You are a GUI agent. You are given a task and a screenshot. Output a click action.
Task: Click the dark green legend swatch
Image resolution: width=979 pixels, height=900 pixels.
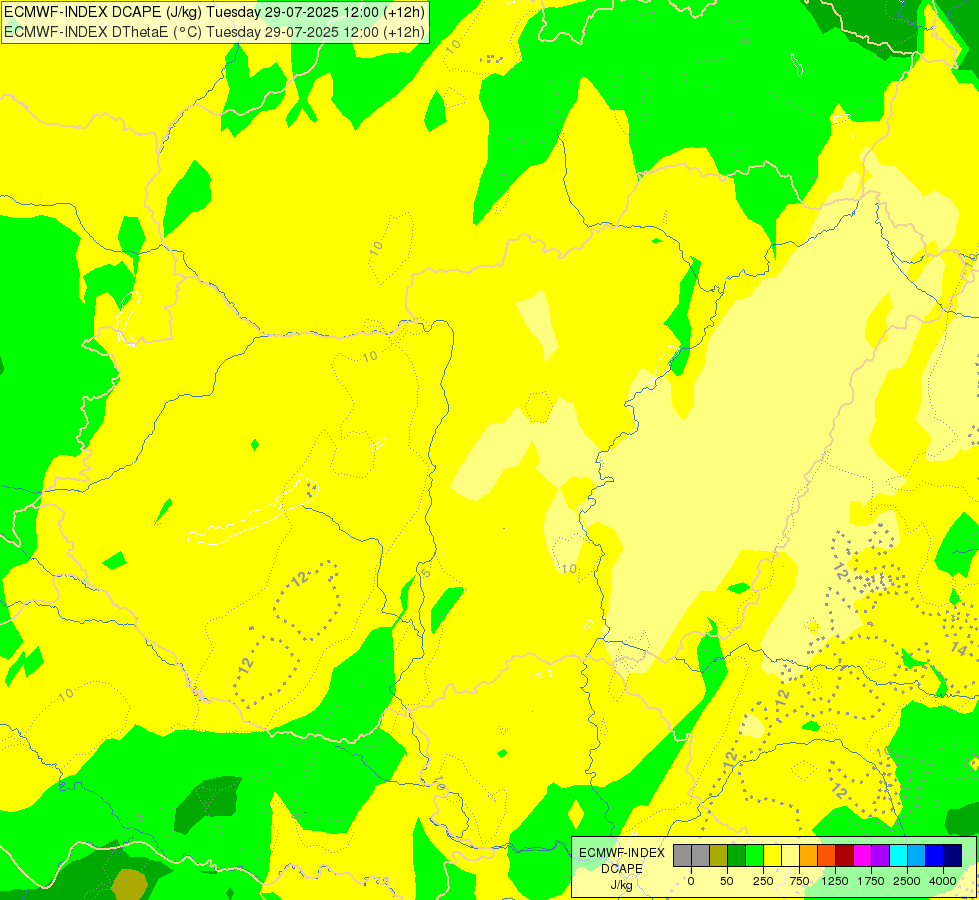pos(736,855)
